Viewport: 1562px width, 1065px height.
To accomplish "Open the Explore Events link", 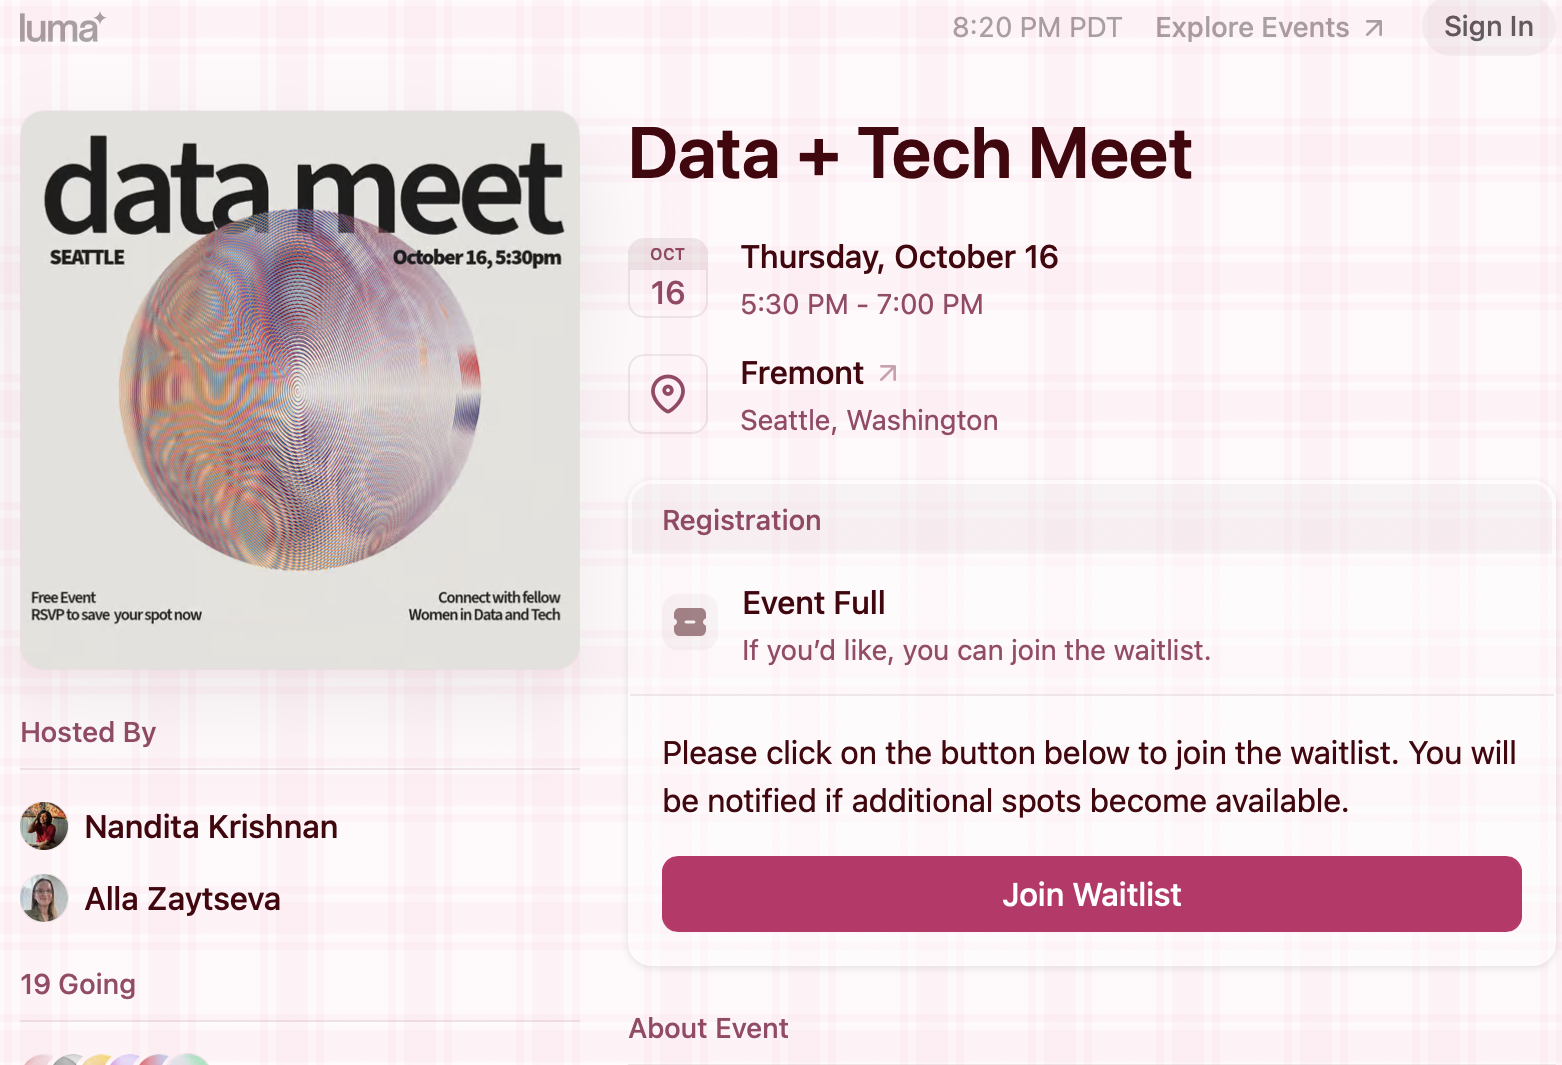I will tap(1252, 28).
